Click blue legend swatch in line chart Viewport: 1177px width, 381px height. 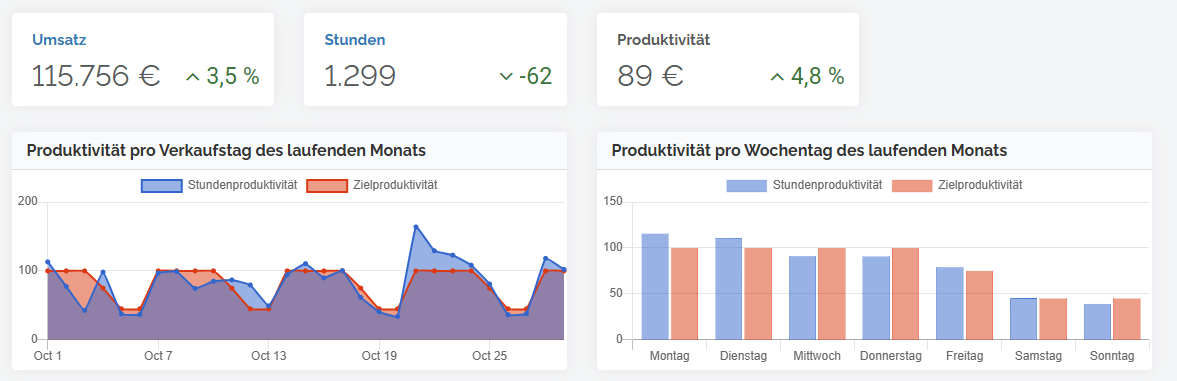(161, 185)
